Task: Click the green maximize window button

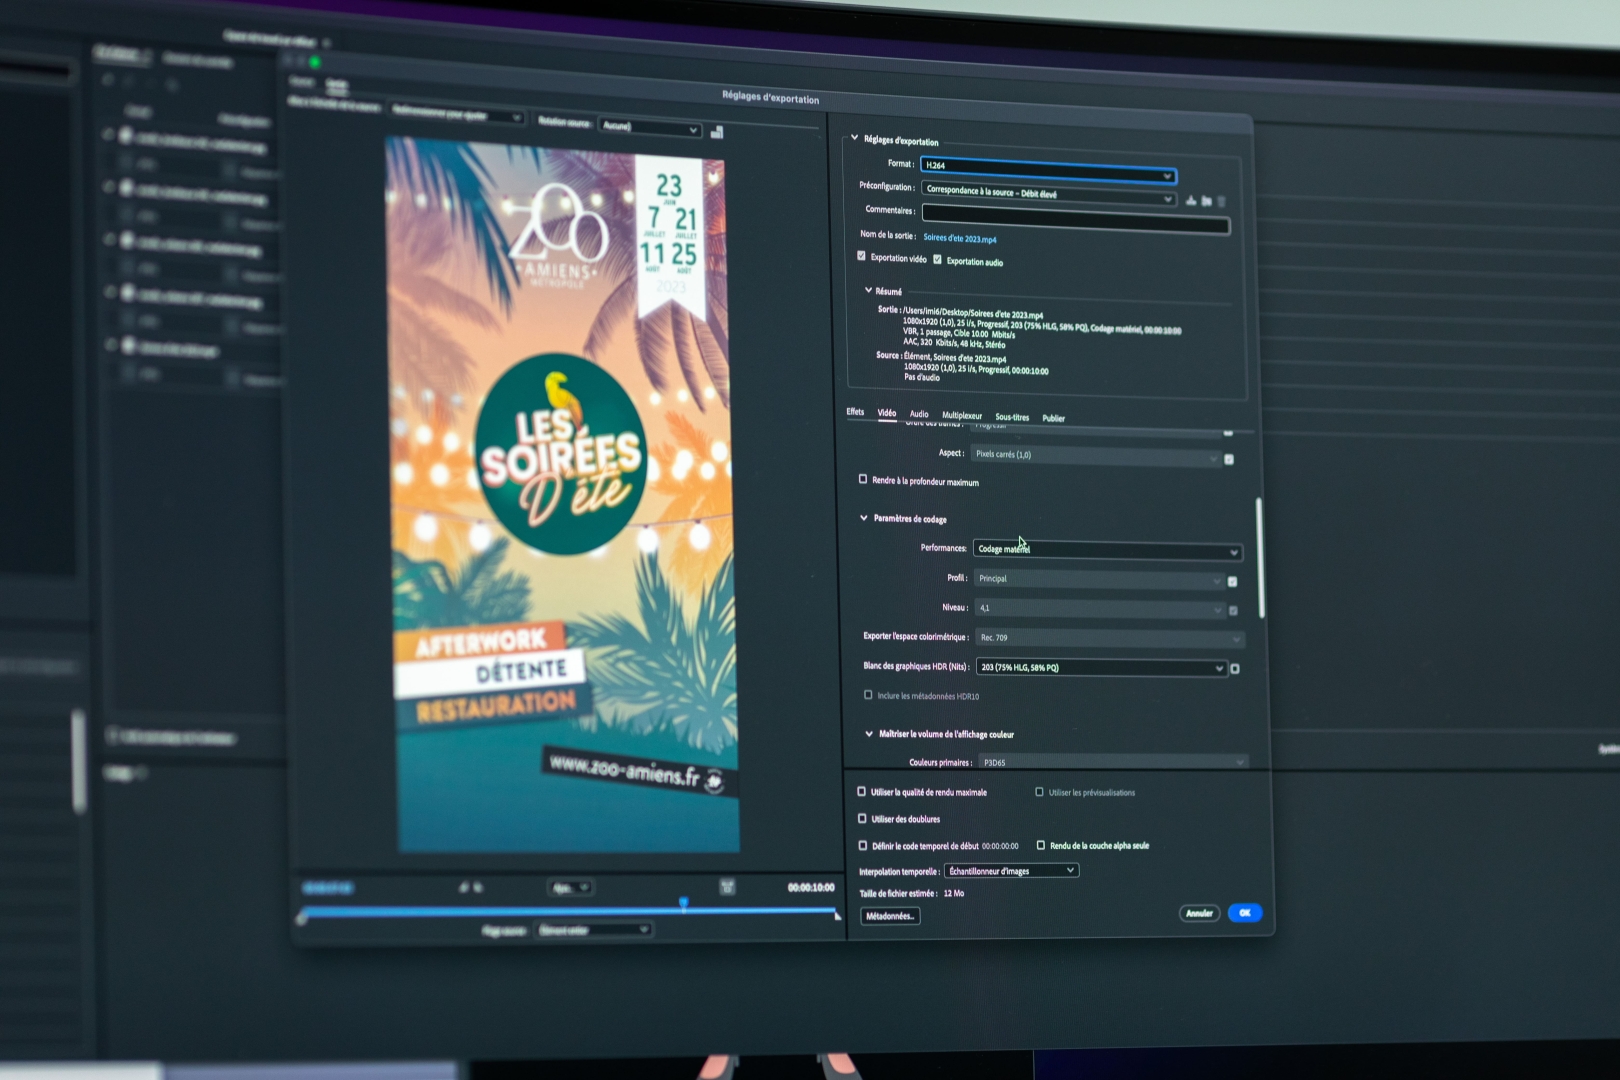Action: coord(314,62)
